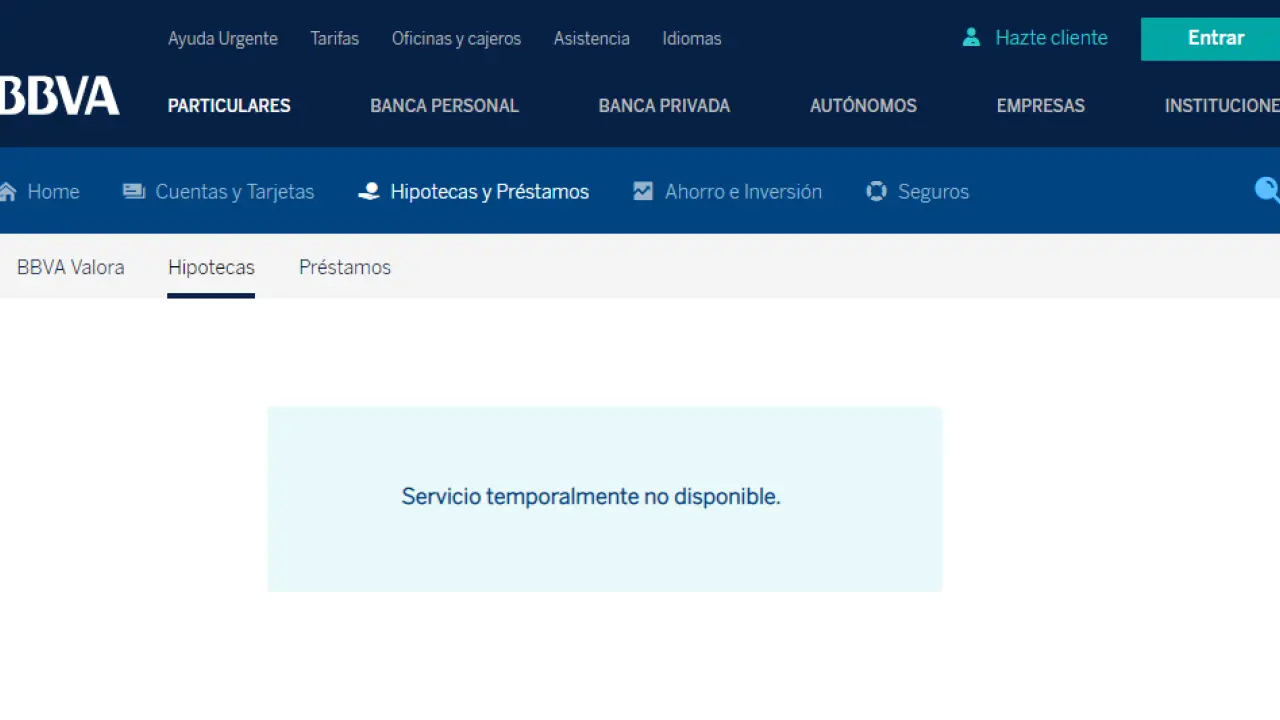Click the Ahorro e Inversión chart icon
The height and width of the screenshot is (720, 1280).
point(643,191)
